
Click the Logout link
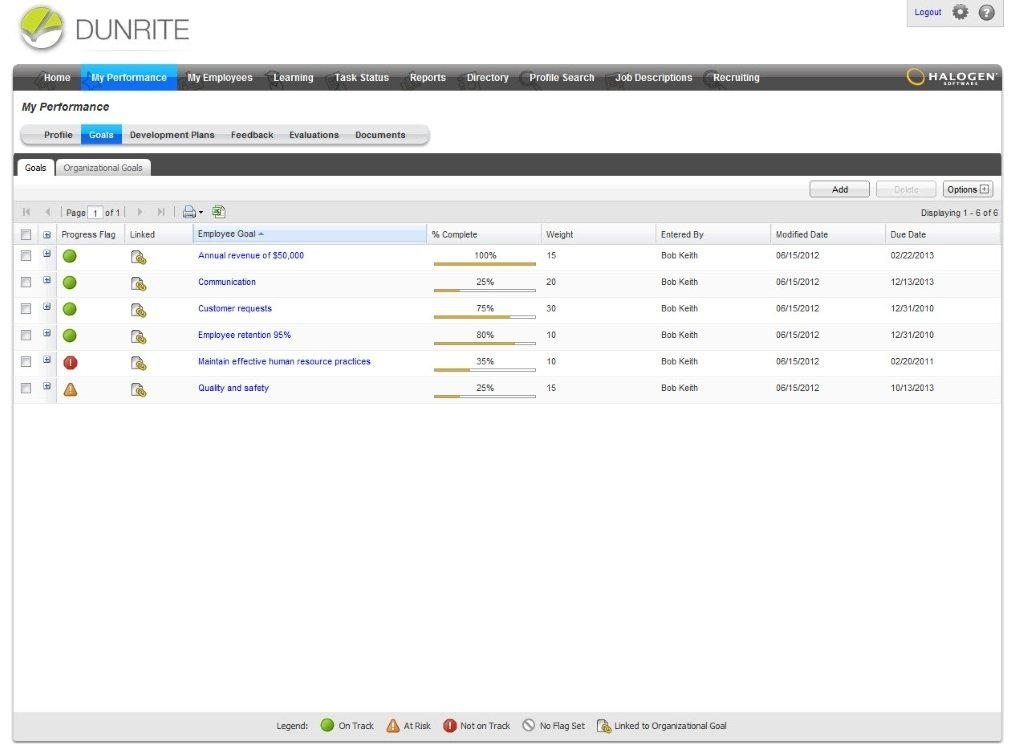click(x=927, y=12)
